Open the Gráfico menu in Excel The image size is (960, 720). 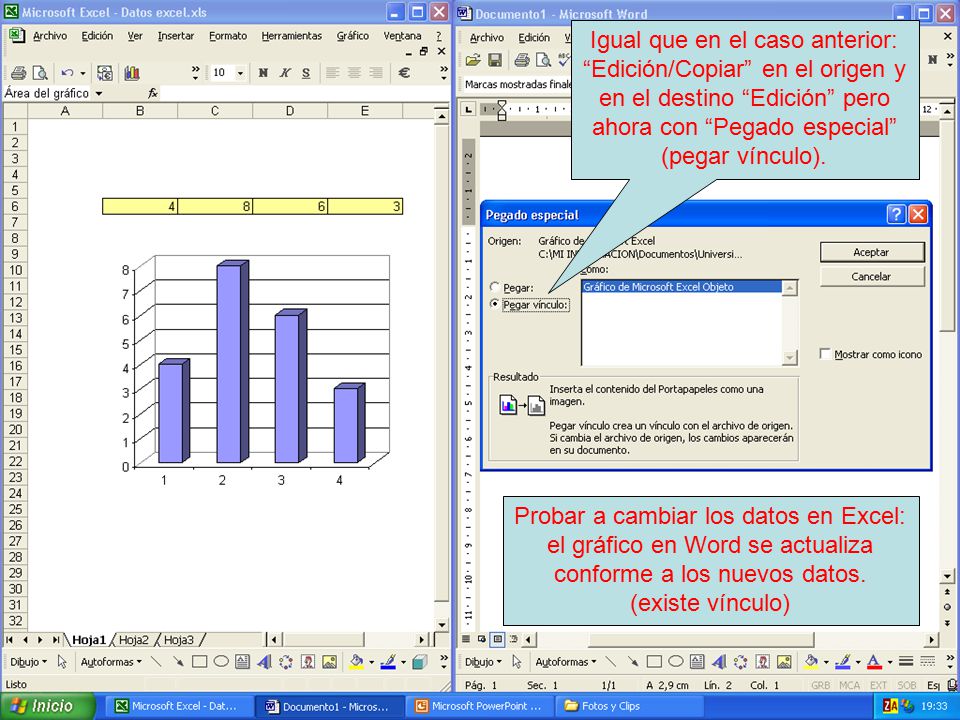click(x=353, y=36)
